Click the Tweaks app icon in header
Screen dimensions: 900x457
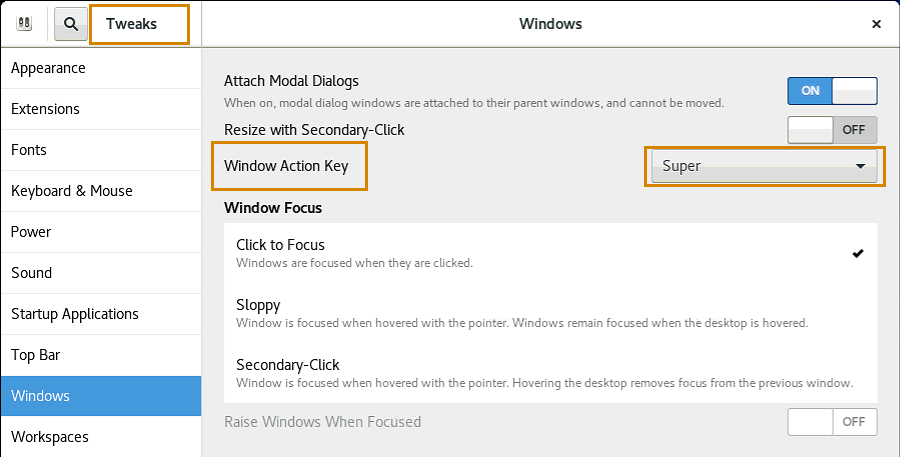click(24, 24)
